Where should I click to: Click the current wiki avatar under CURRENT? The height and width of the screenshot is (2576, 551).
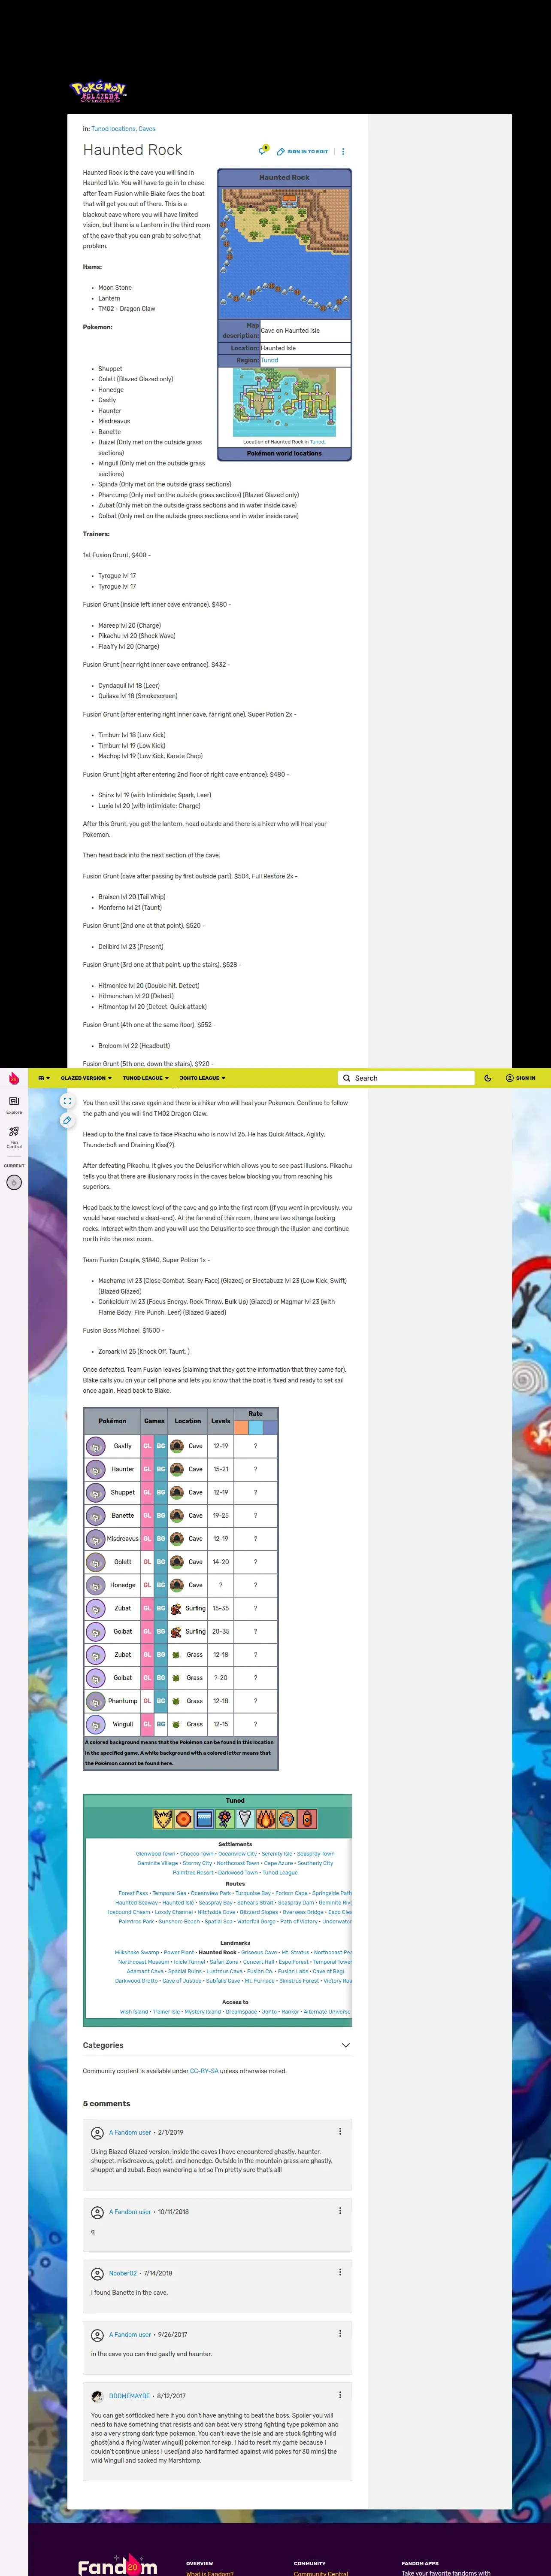tap(14, 1182)
